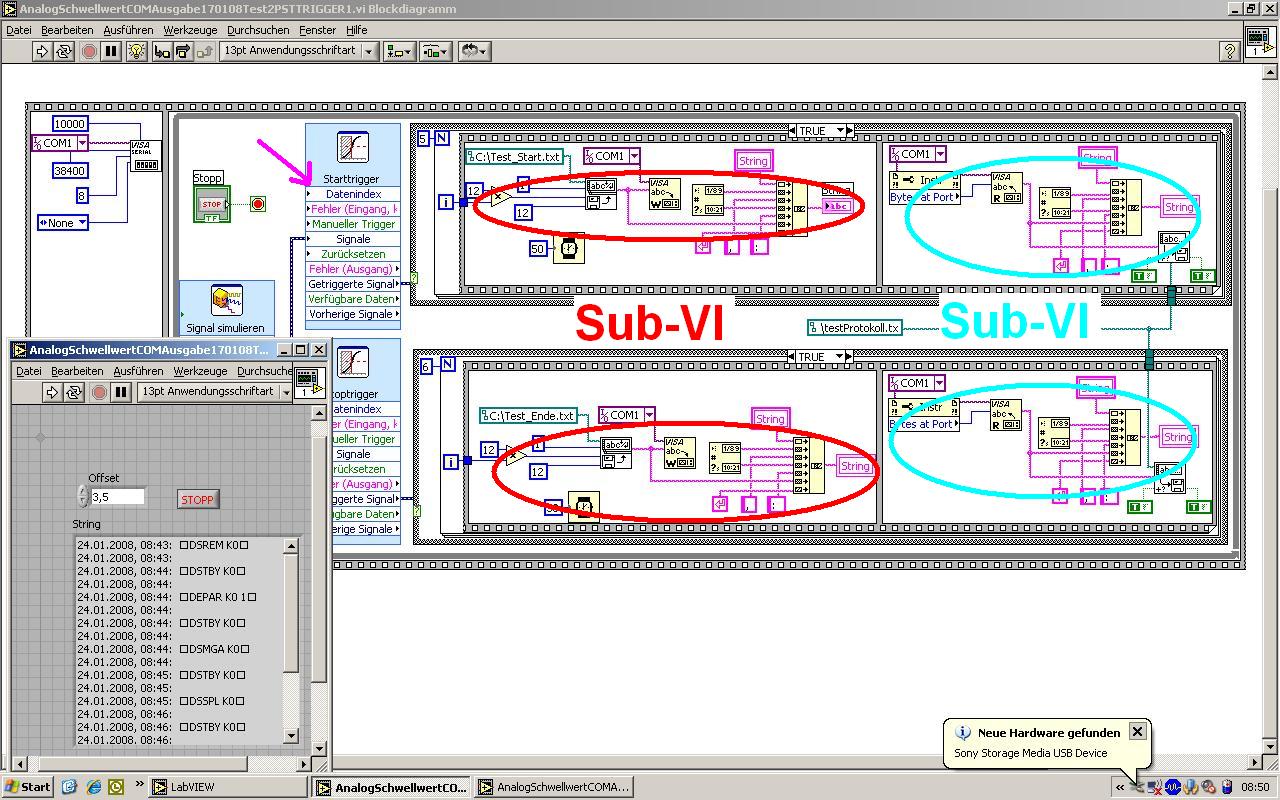The width and height of the screenshot is (1280, 800).
Task: Click the String indicator scroll up arrow
Action: 291,546
